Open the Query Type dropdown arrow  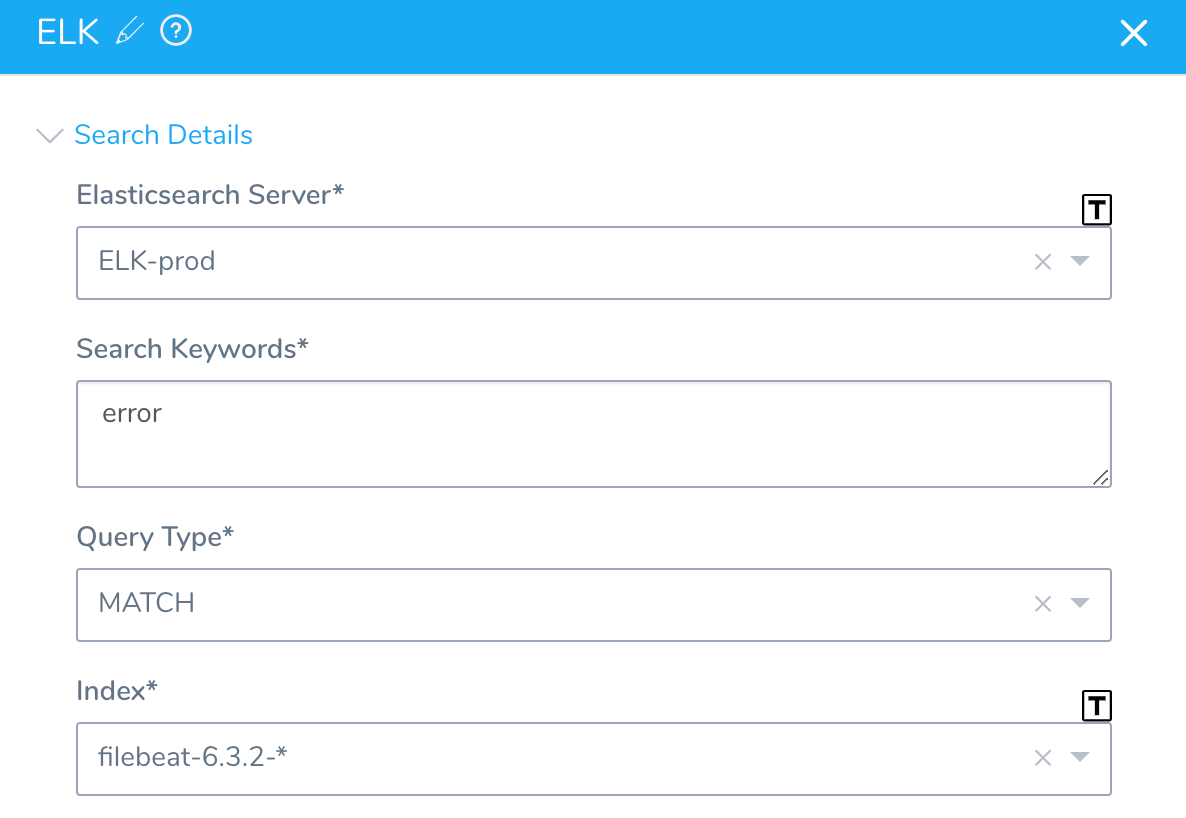pos(1079,603)
